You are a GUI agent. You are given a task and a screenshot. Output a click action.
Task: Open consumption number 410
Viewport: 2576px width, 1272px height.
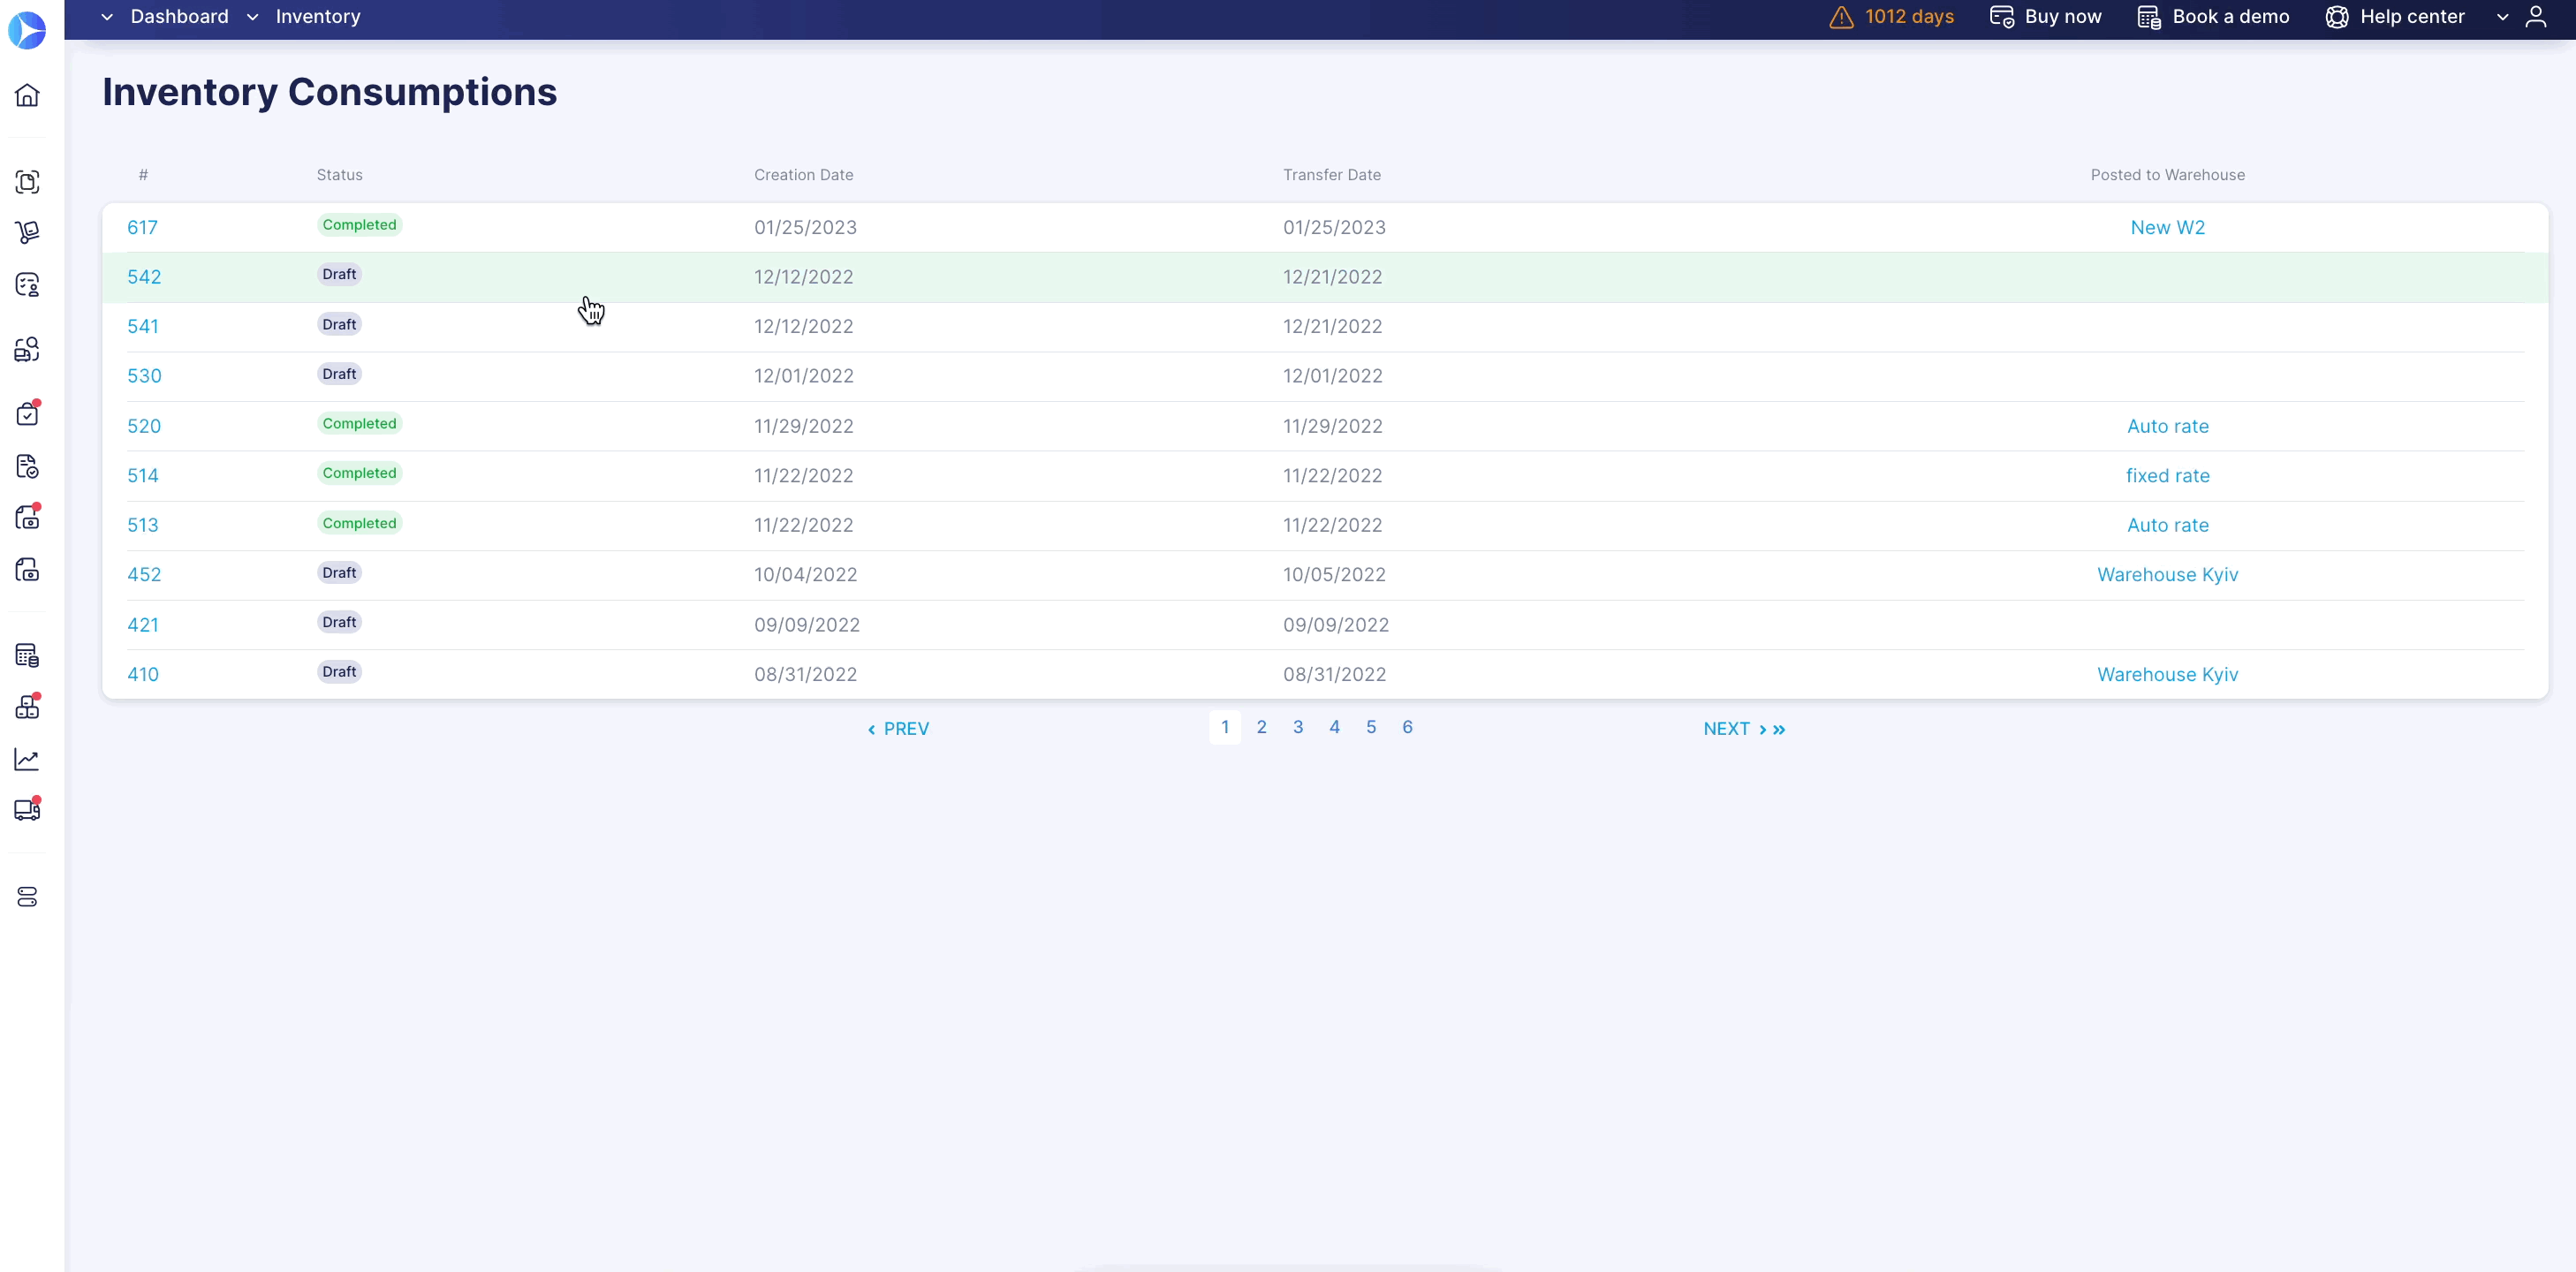click(x=143, y=674)
